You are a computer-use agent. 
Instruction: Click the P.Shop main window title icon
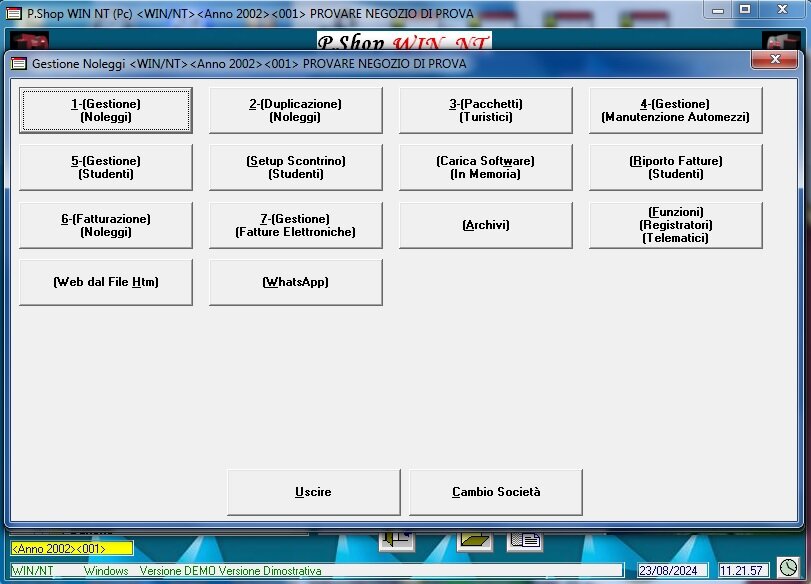[x=14, y=14]
